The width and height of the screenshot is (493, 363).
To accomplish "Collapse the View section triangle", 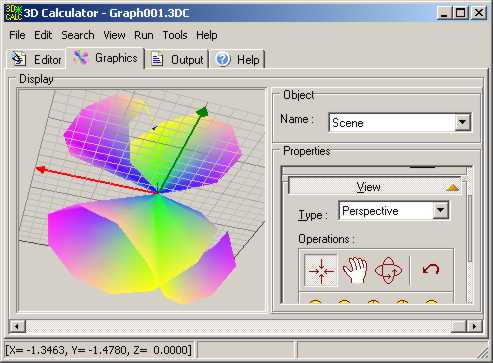I will coord(453,188).
